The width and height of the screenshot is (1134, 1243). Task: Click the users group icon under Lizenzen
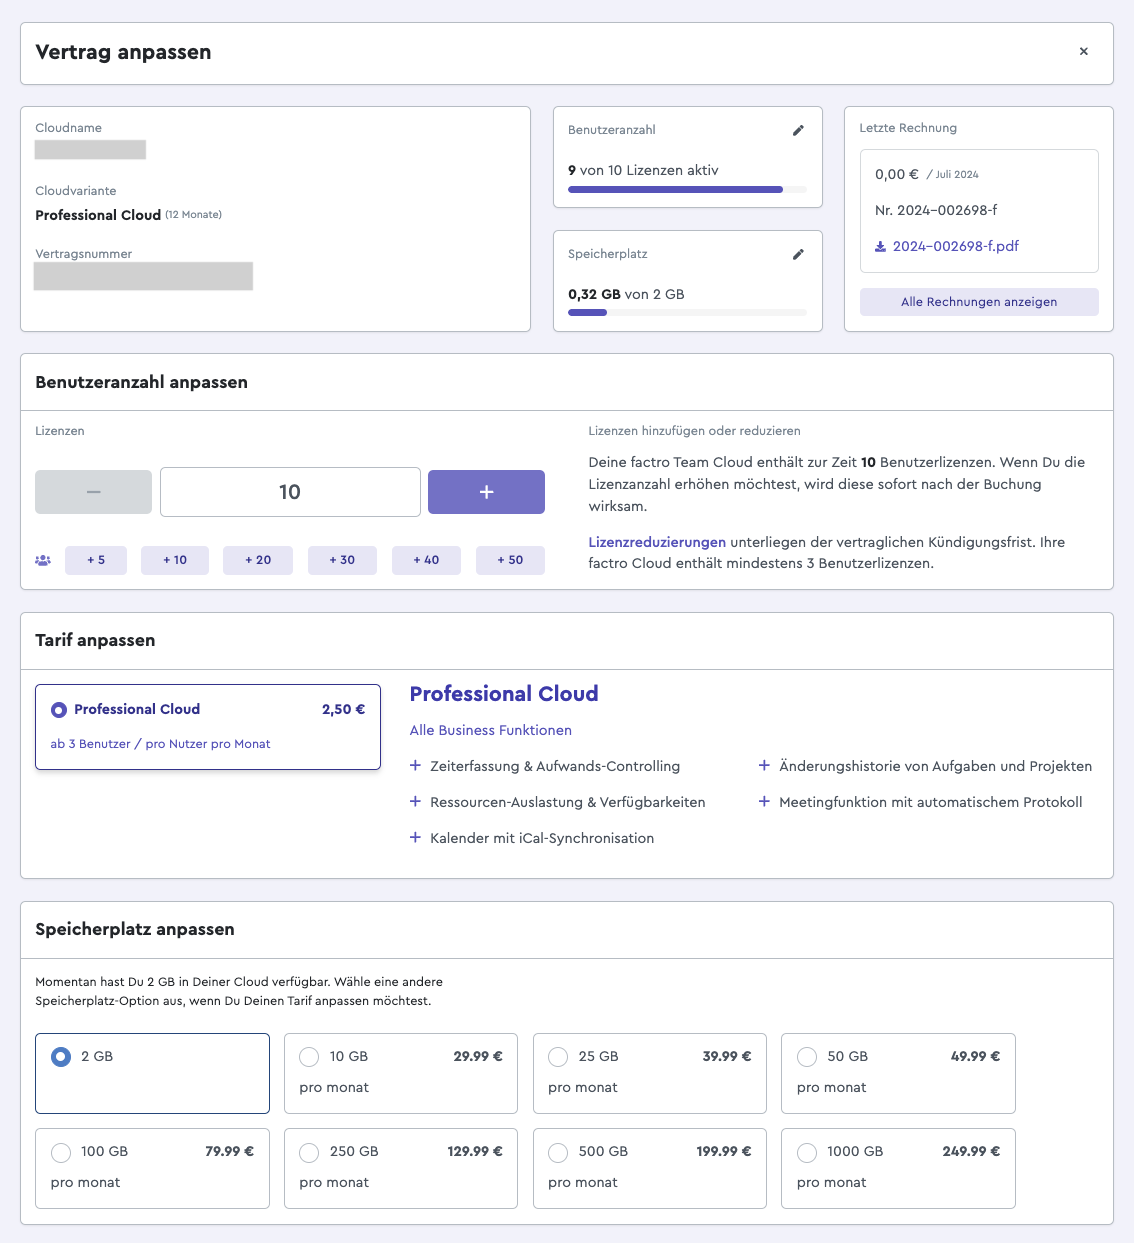point(43,560)
